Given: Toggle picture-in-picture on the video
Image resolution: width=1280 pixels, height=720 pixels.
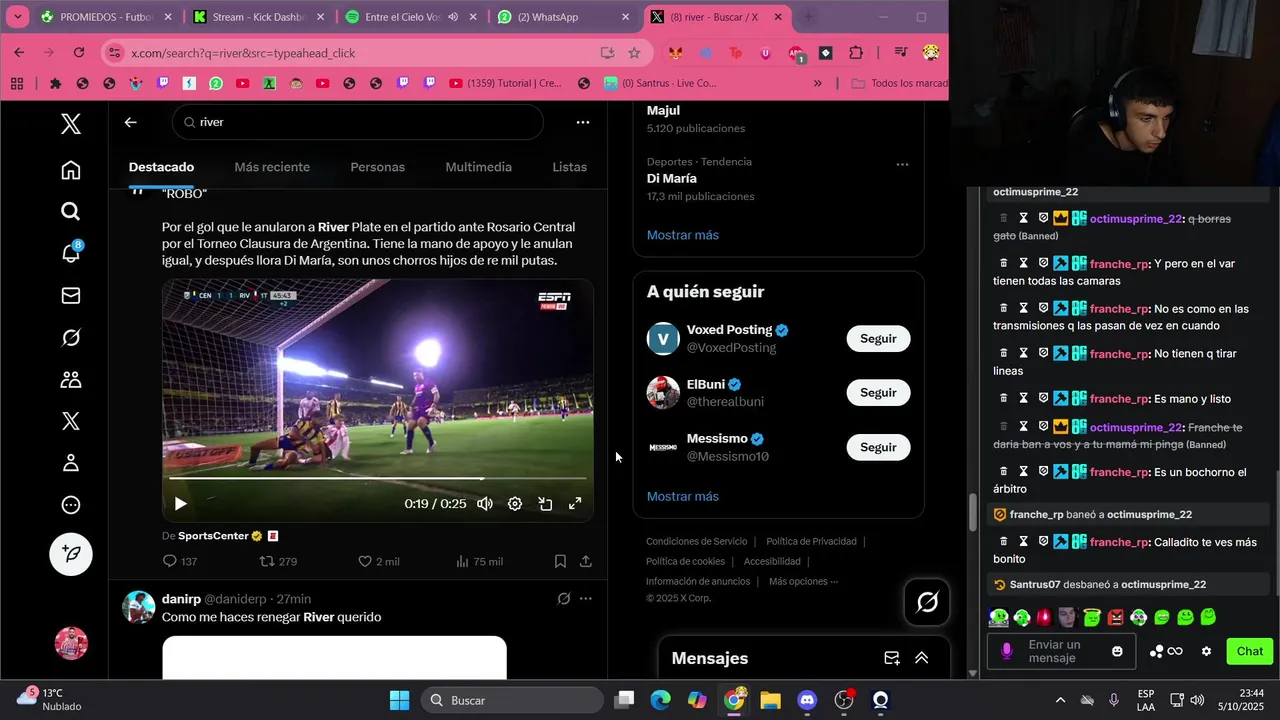Looking at the screenshot, I should coord(545,504).
